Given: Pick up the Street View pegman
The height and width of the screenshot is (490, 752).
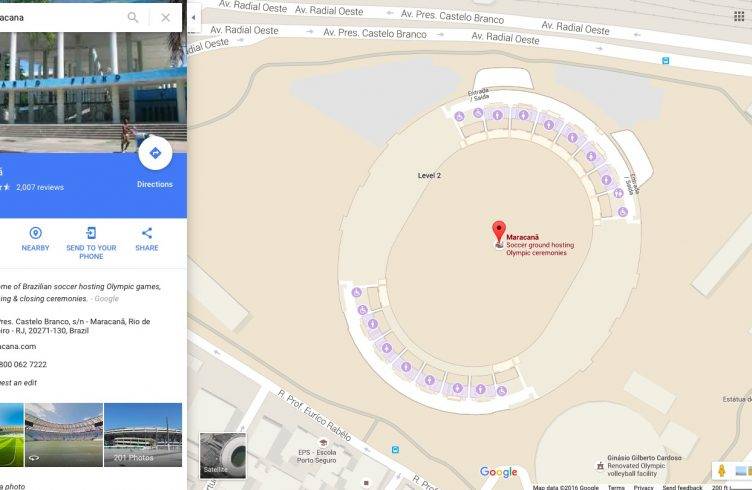Looking at the screenshot, I should [x=721, y=470].
